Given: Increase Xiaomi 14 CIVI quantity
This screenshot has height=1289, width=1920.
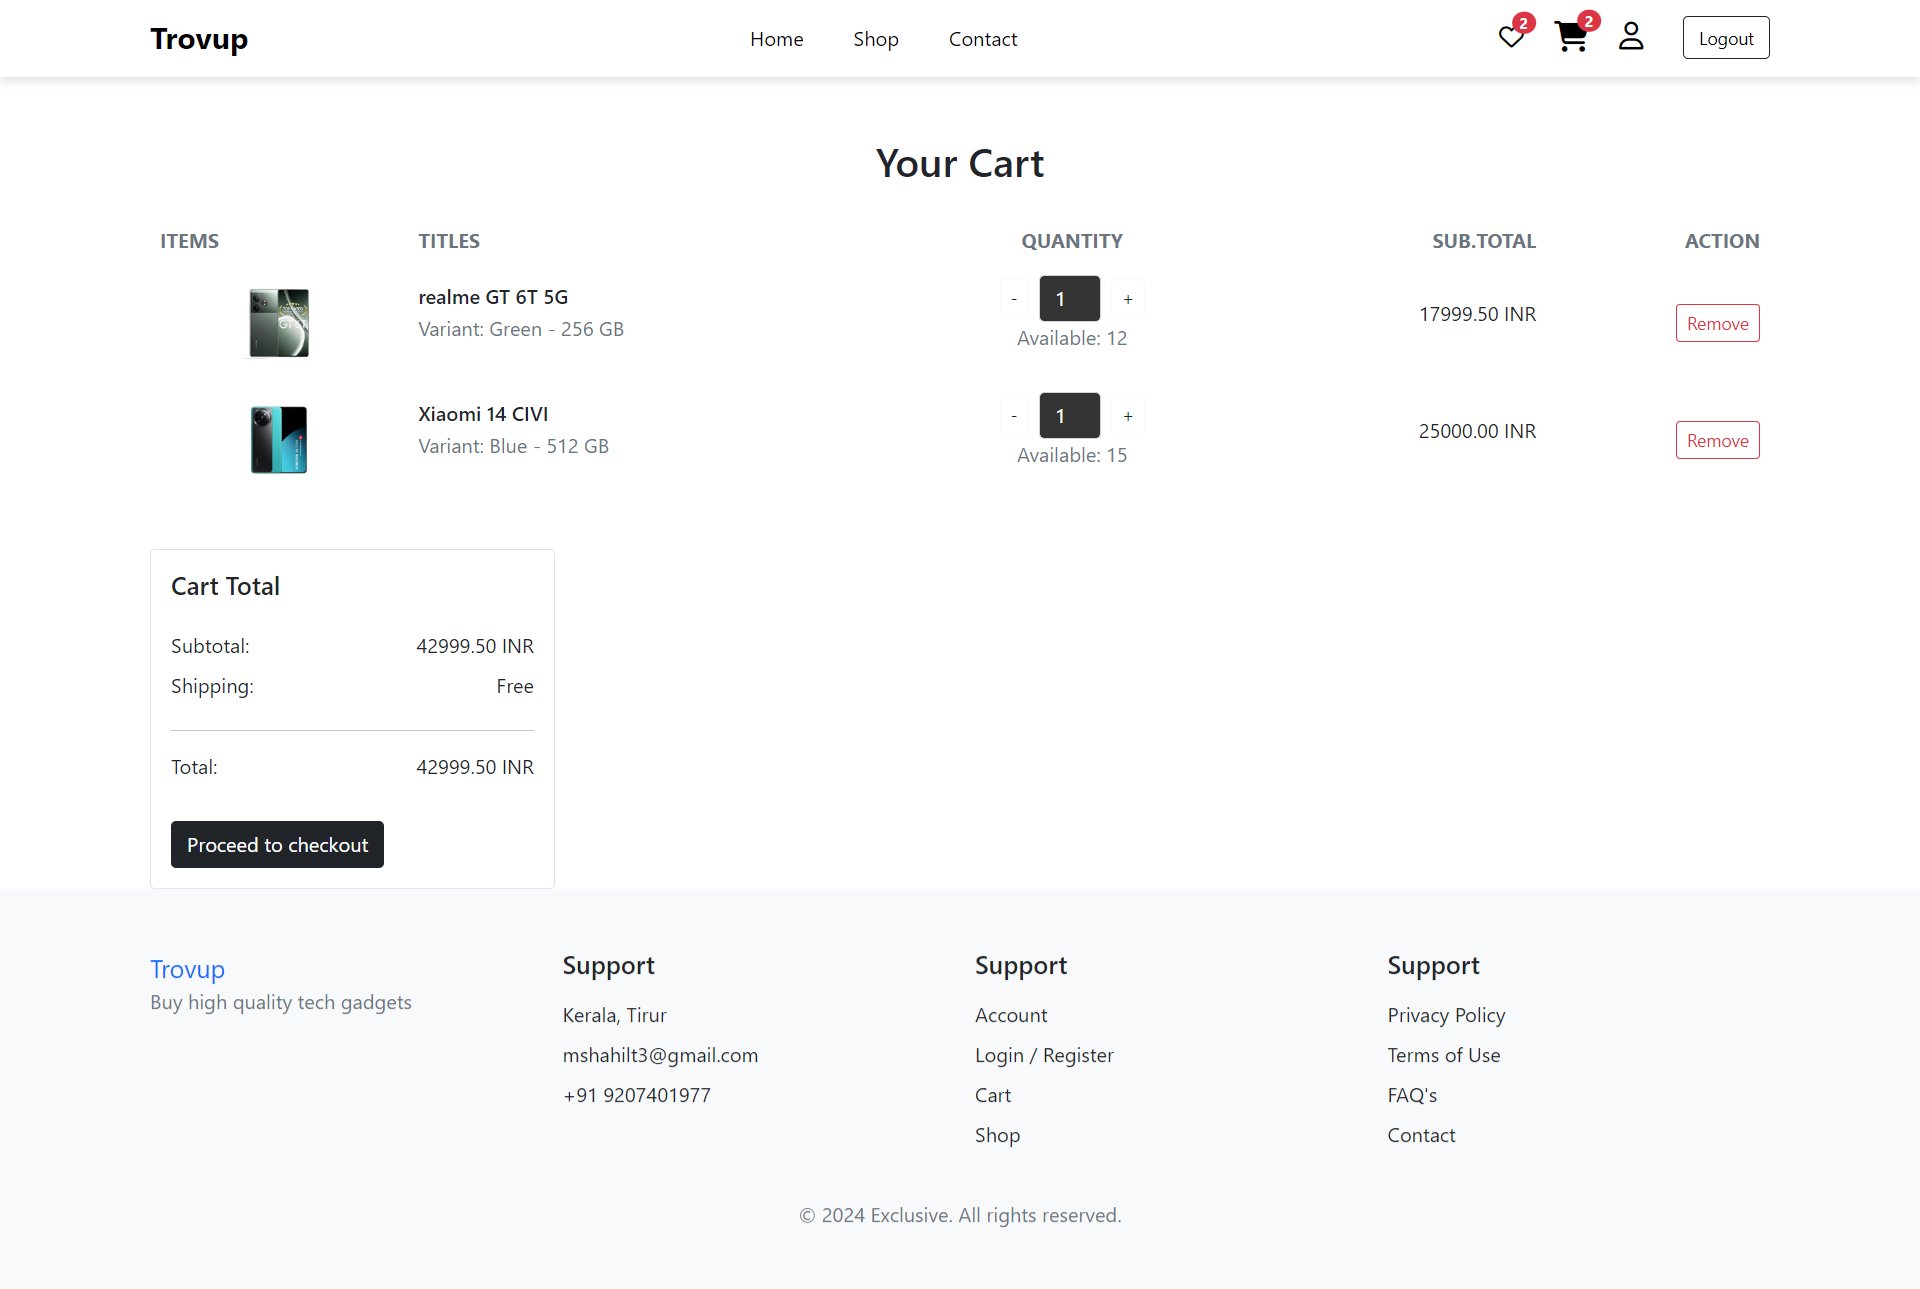Looking at the screenshot, I should pyautogui.click(x=1128, y=416).
